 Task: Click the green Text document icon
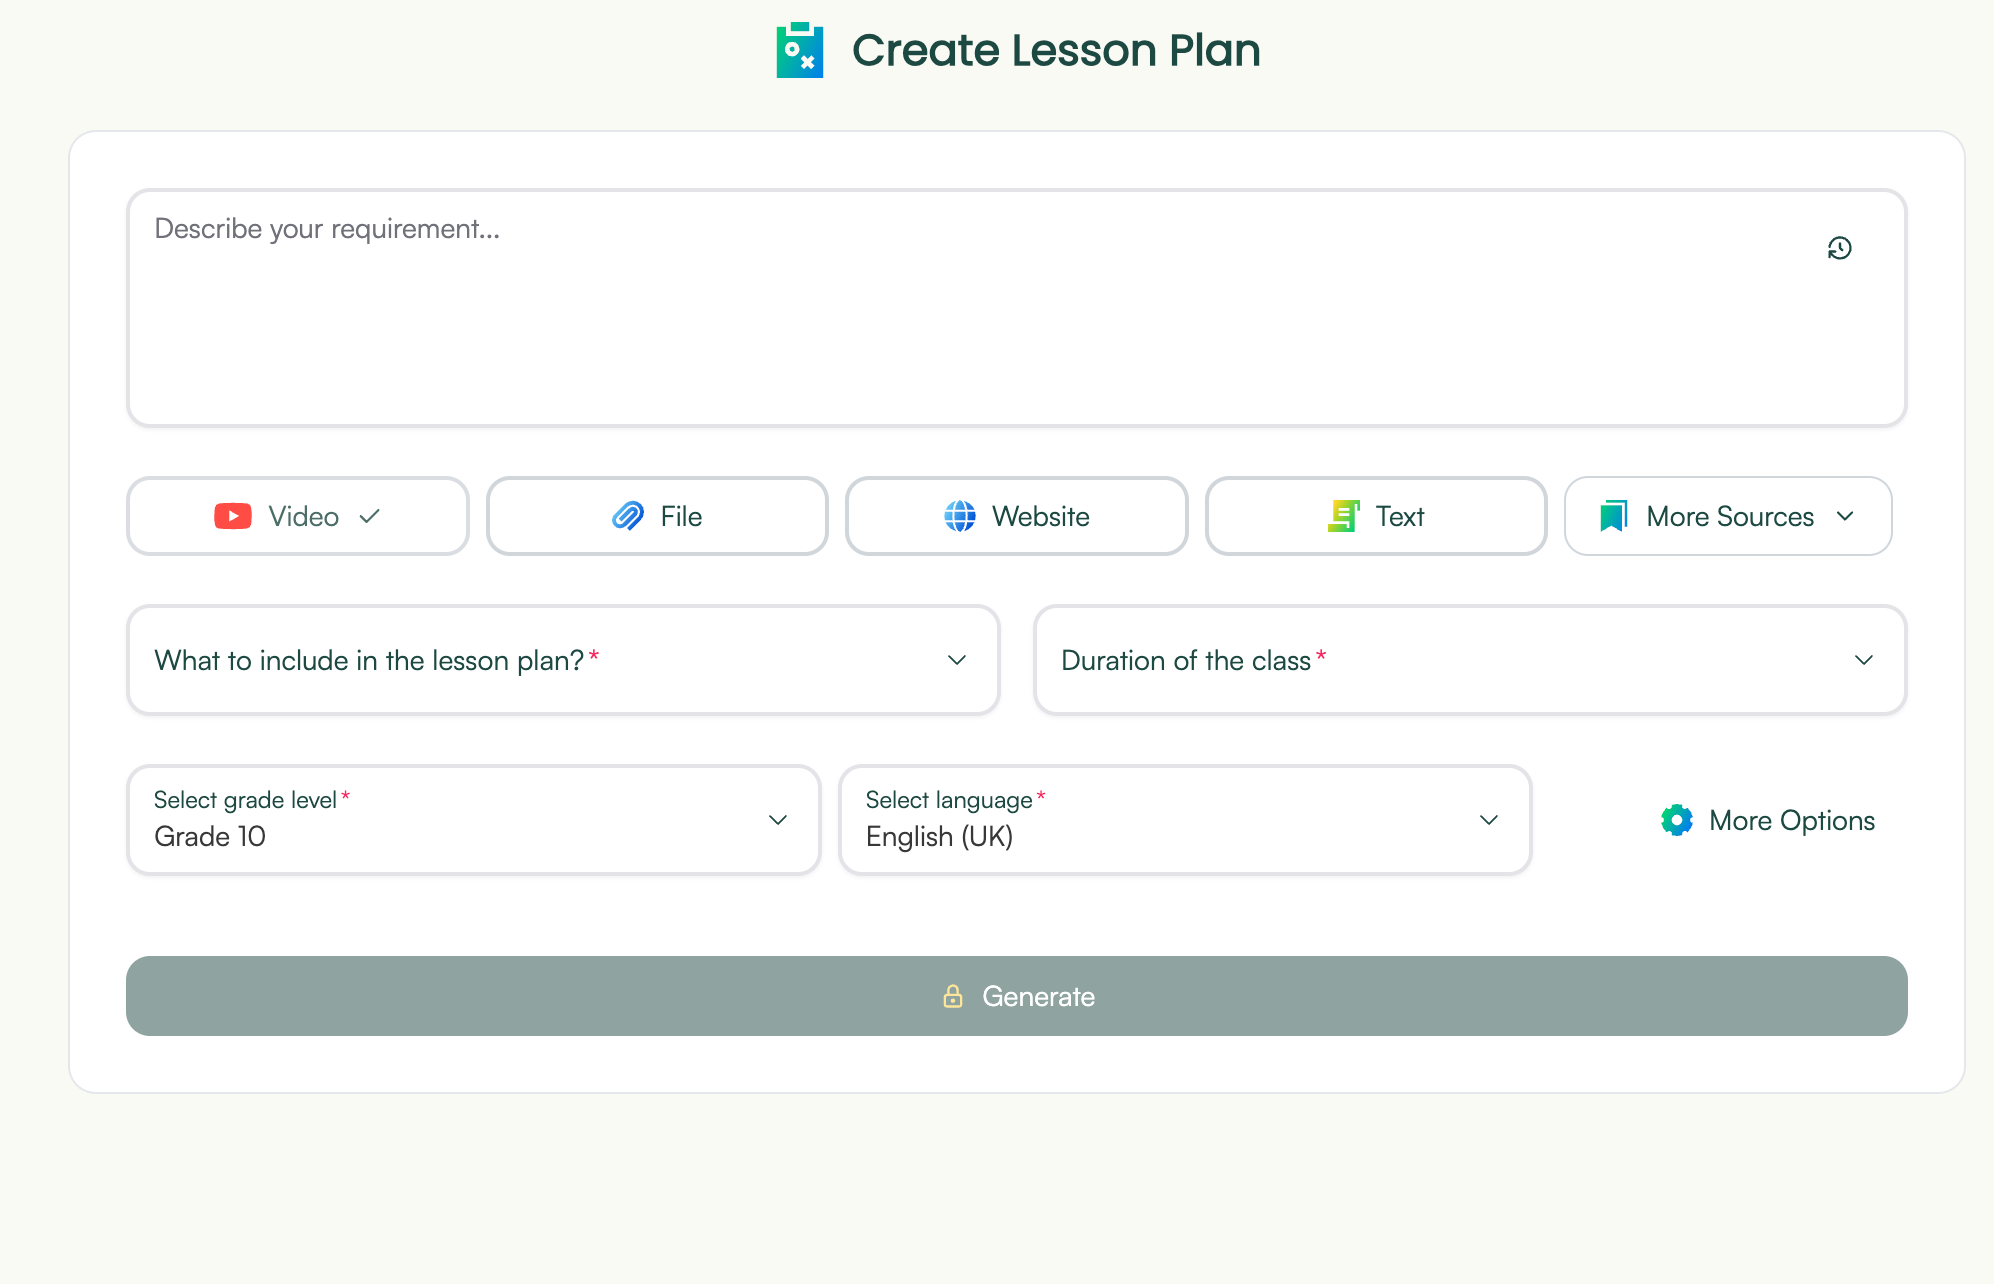(1343, 516)
